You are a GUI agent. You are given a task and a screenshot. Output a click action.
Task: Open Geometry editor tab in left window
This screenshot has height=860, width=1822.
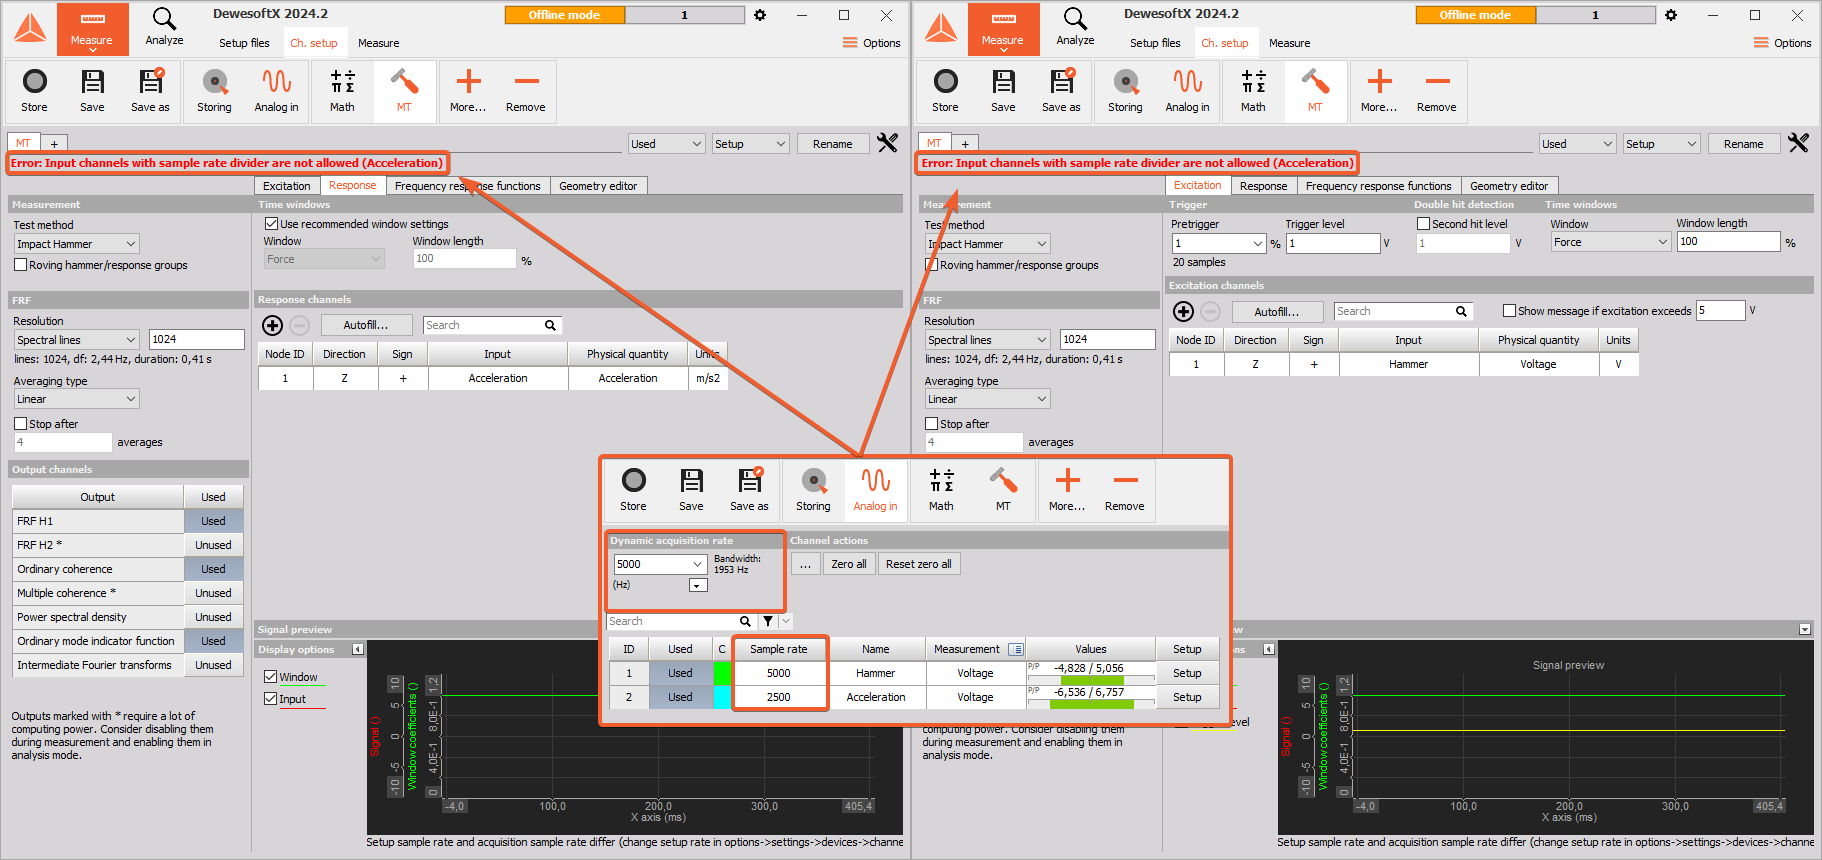(598, 186)
